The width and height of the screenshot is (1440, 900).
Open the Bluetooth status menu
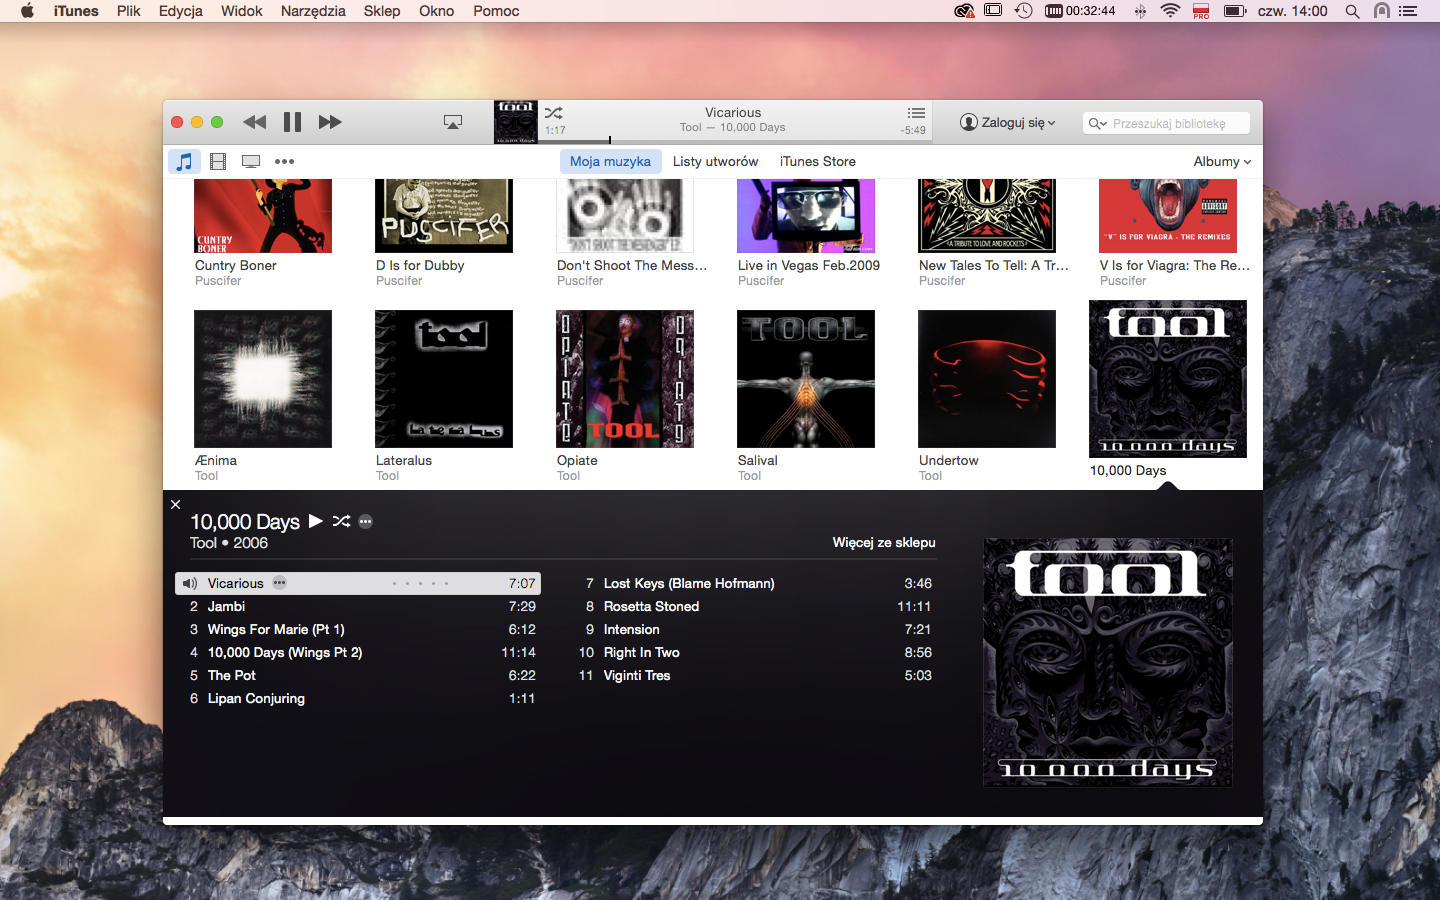click(x=1140, y=11)
